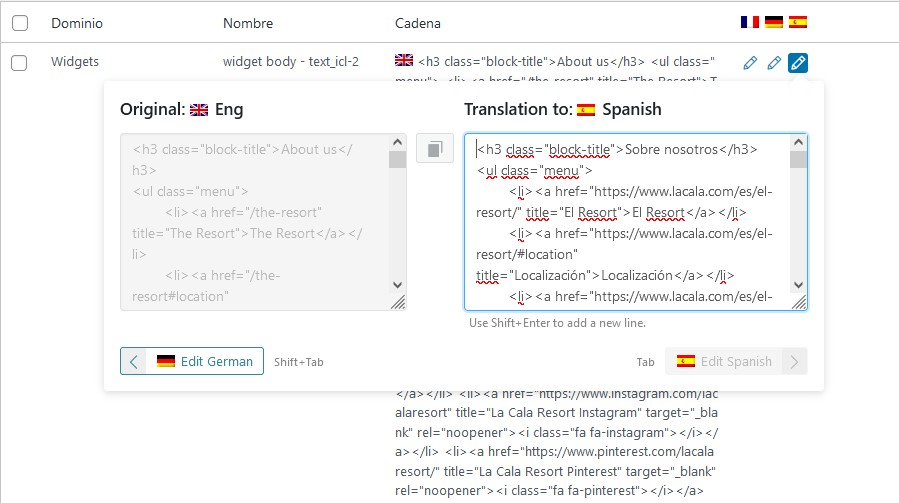Viewport: 899px width, 503px height.
Task: Click up arrow of original text scrollbar
Action: (x=397, y=142)
